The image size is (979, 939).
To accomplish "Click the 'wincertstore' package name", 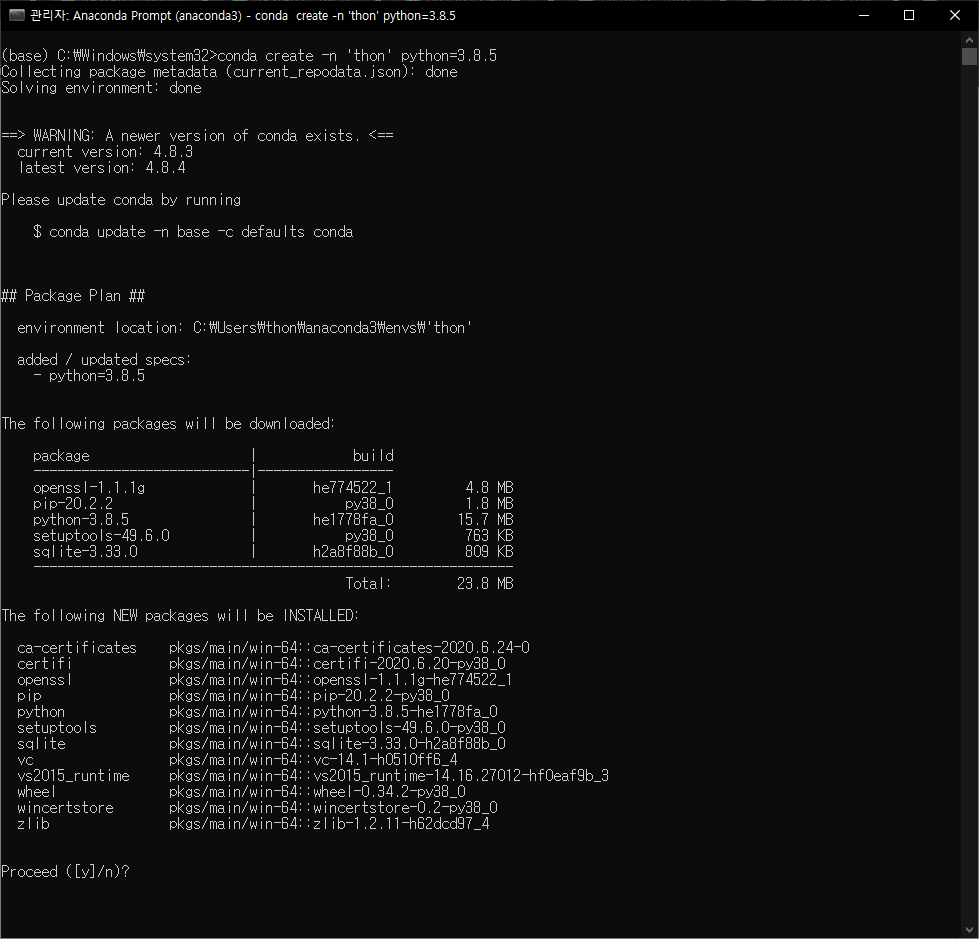I will (x=66, y=808).
